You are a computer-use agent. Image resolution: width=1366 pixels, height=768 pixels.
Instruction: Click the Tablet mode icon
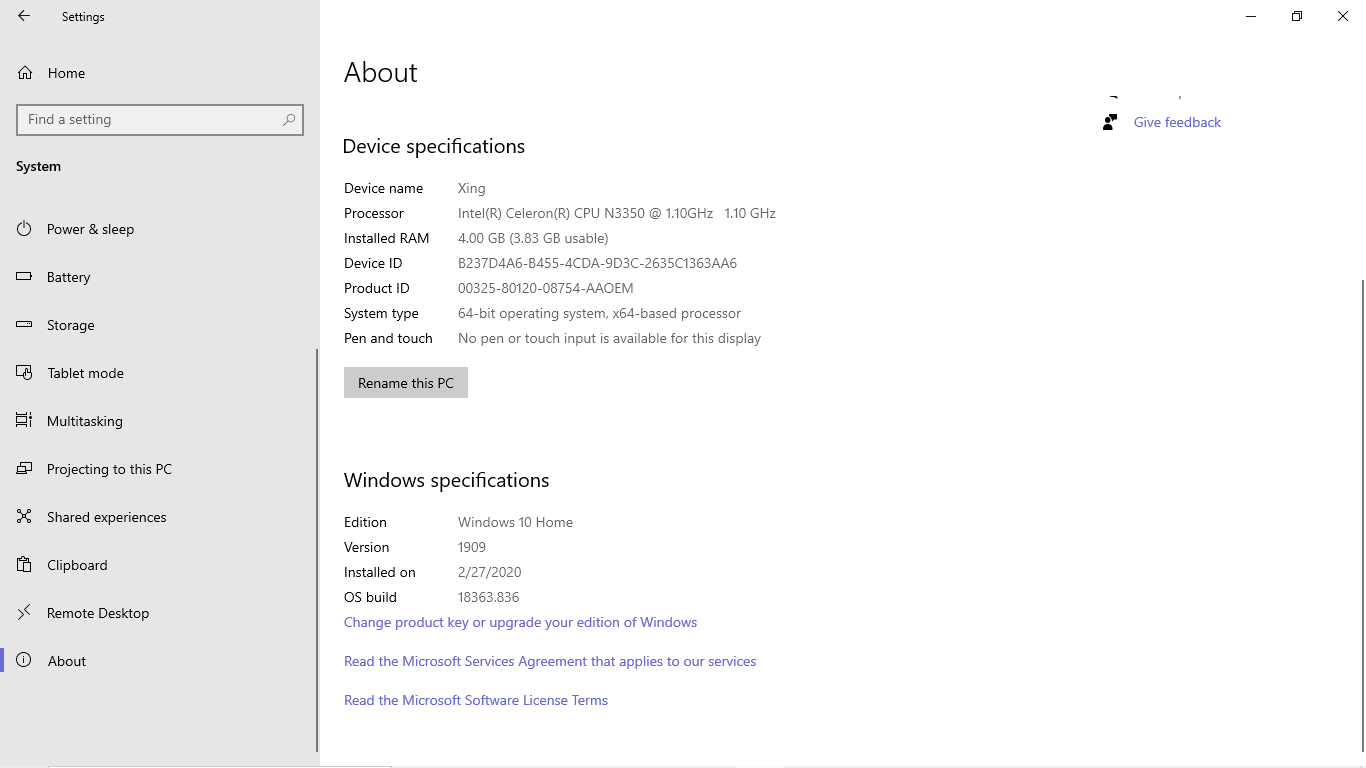tap(24, 373)
